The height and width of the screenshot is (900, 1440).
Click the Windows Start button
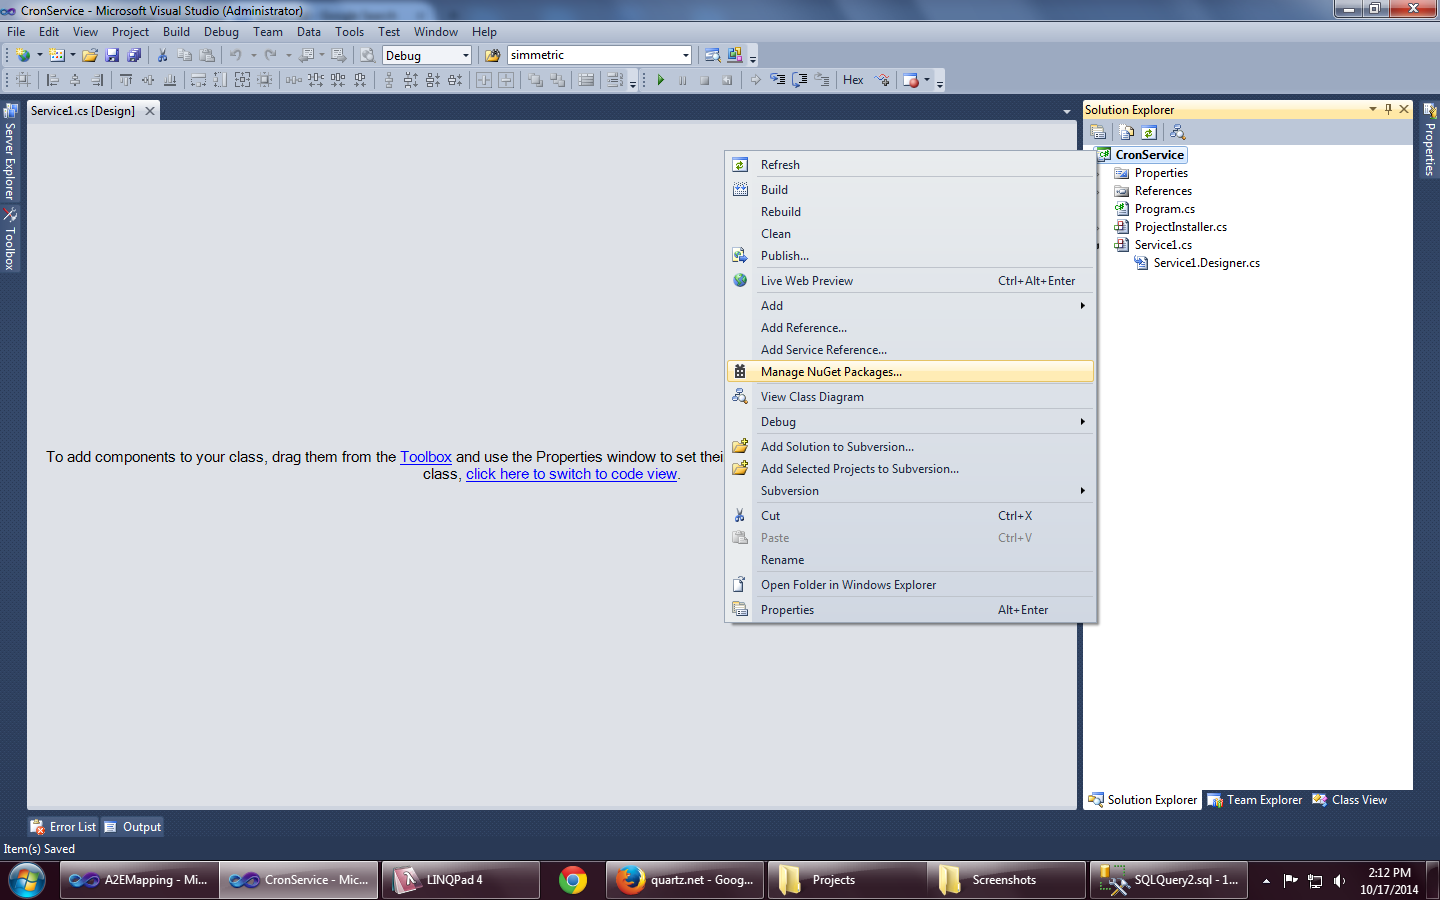[27, 880]
